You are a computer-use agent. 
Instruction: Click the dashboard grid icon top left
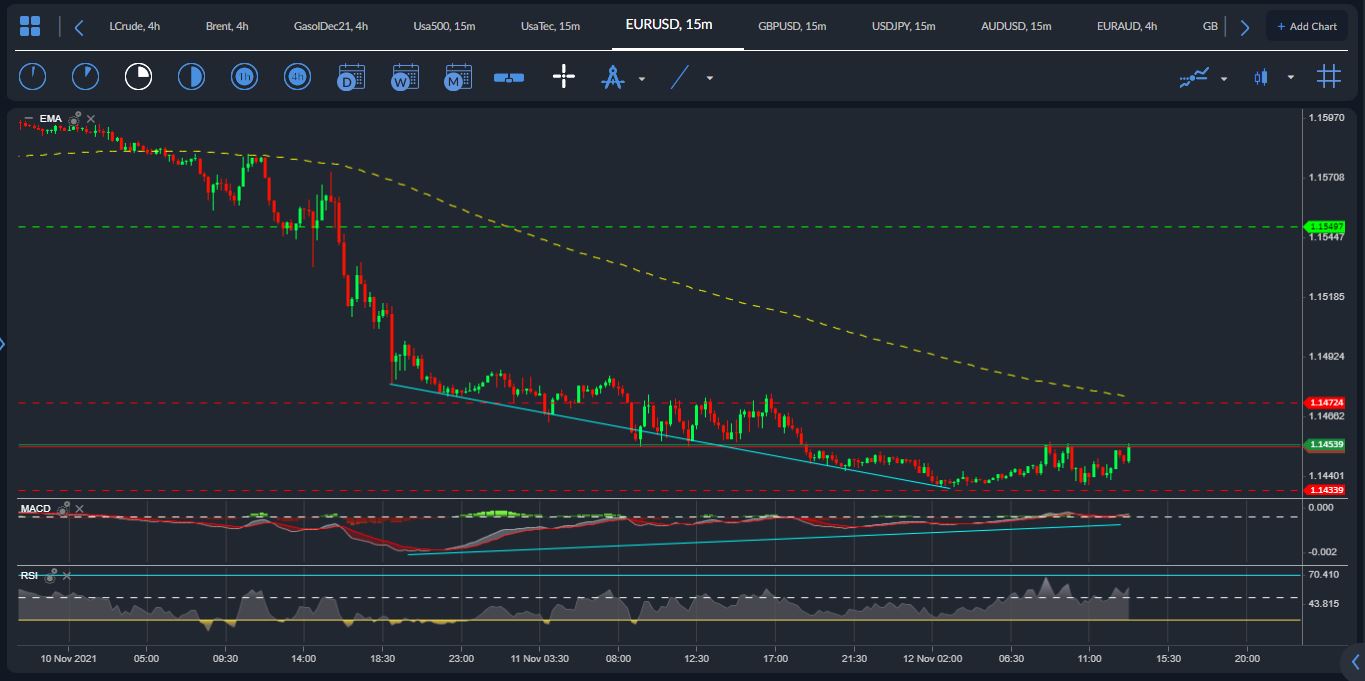30,25
